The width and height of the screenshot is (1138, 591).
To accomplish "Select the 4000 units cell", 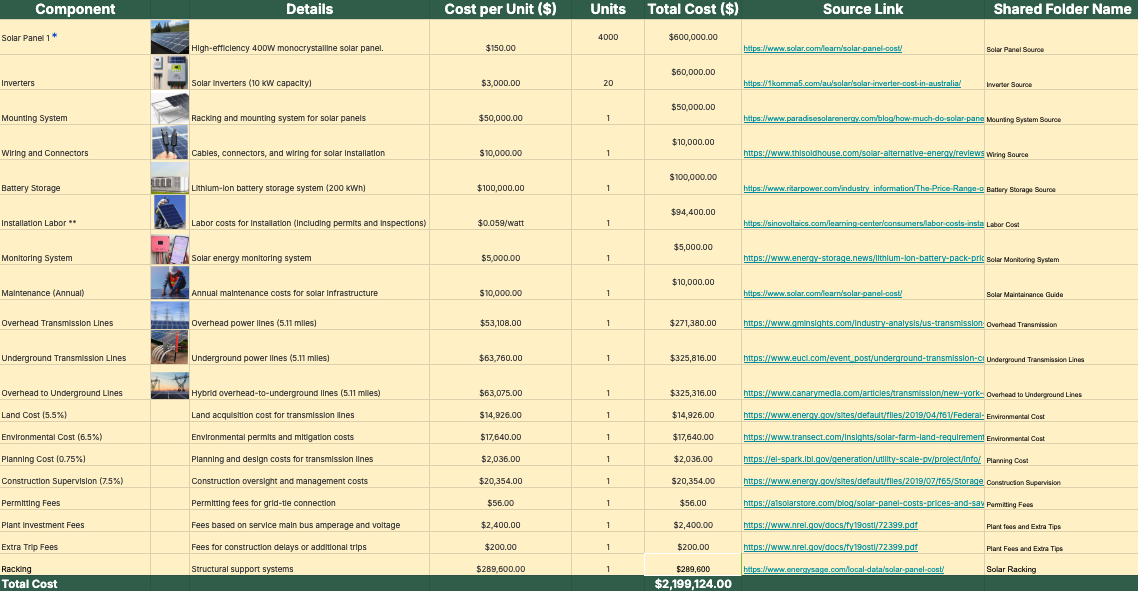I will (608, 37).
